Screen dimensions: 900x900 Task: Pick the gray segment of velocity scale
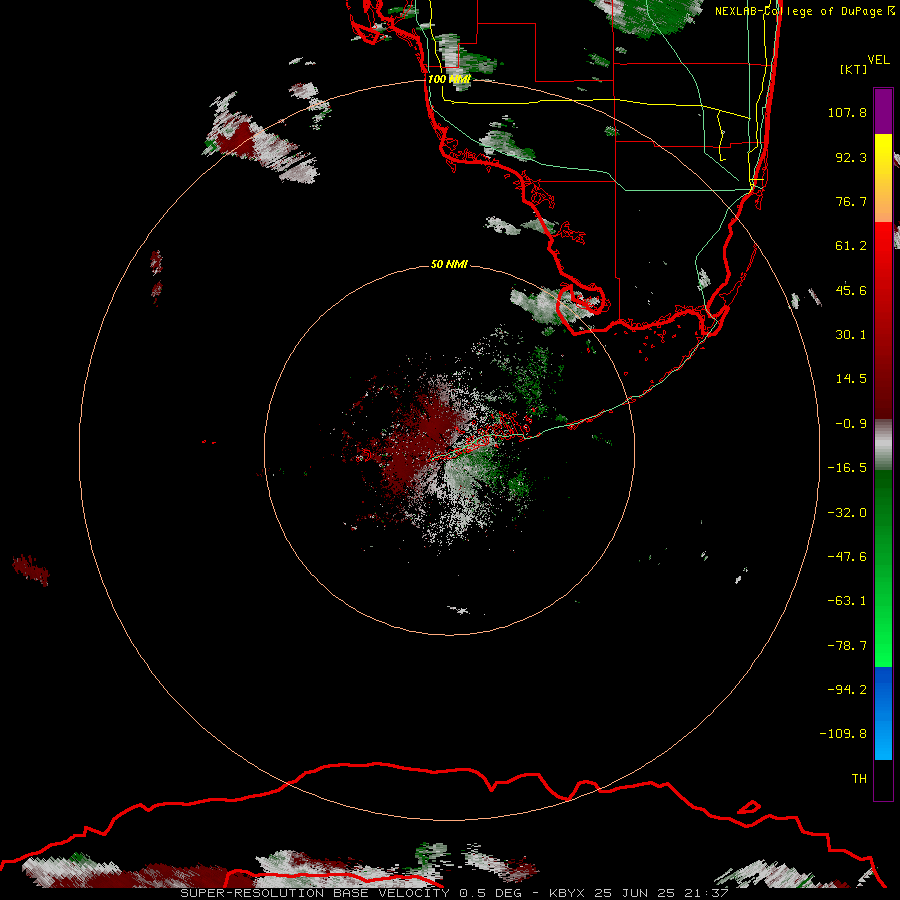point(883,445)
